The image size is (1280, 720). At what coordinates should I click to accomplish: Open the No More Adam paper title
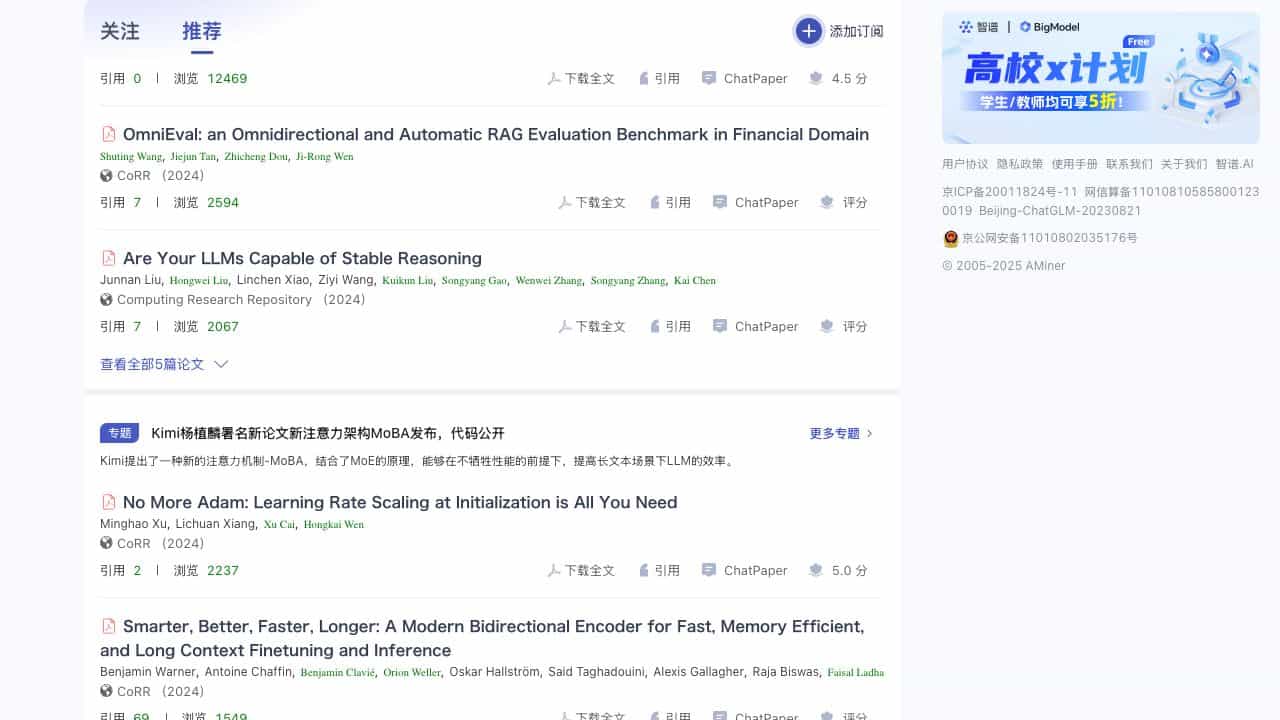[400, 502]
